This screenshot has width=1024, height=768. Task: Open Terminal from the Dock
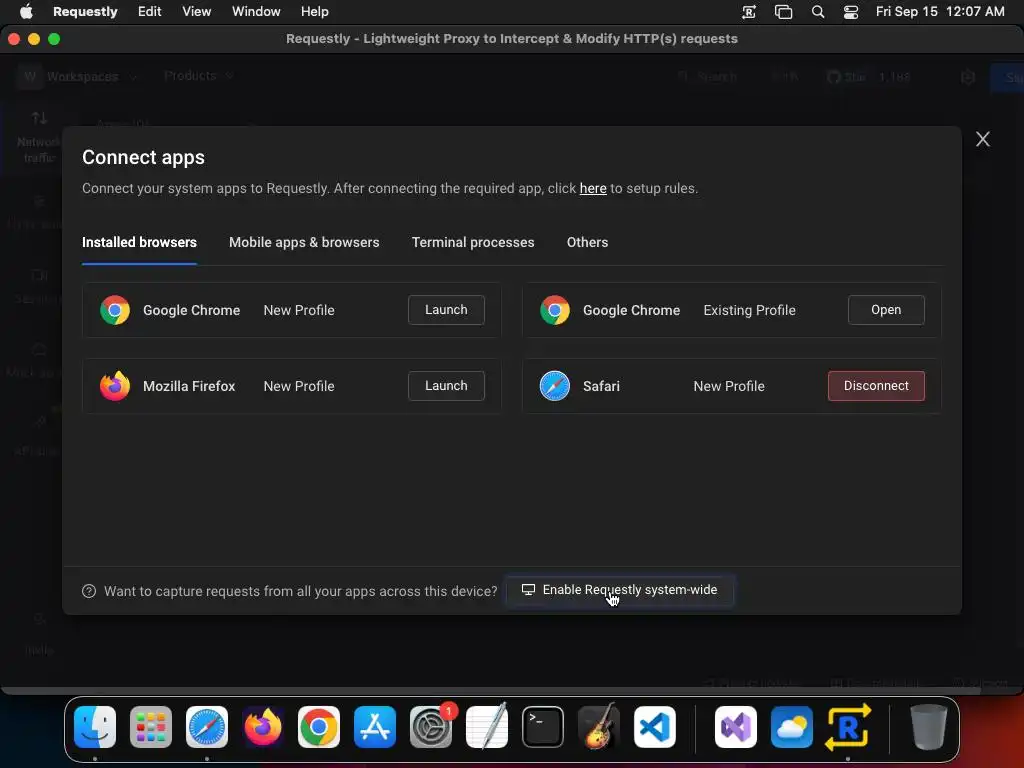click(543, 727)
